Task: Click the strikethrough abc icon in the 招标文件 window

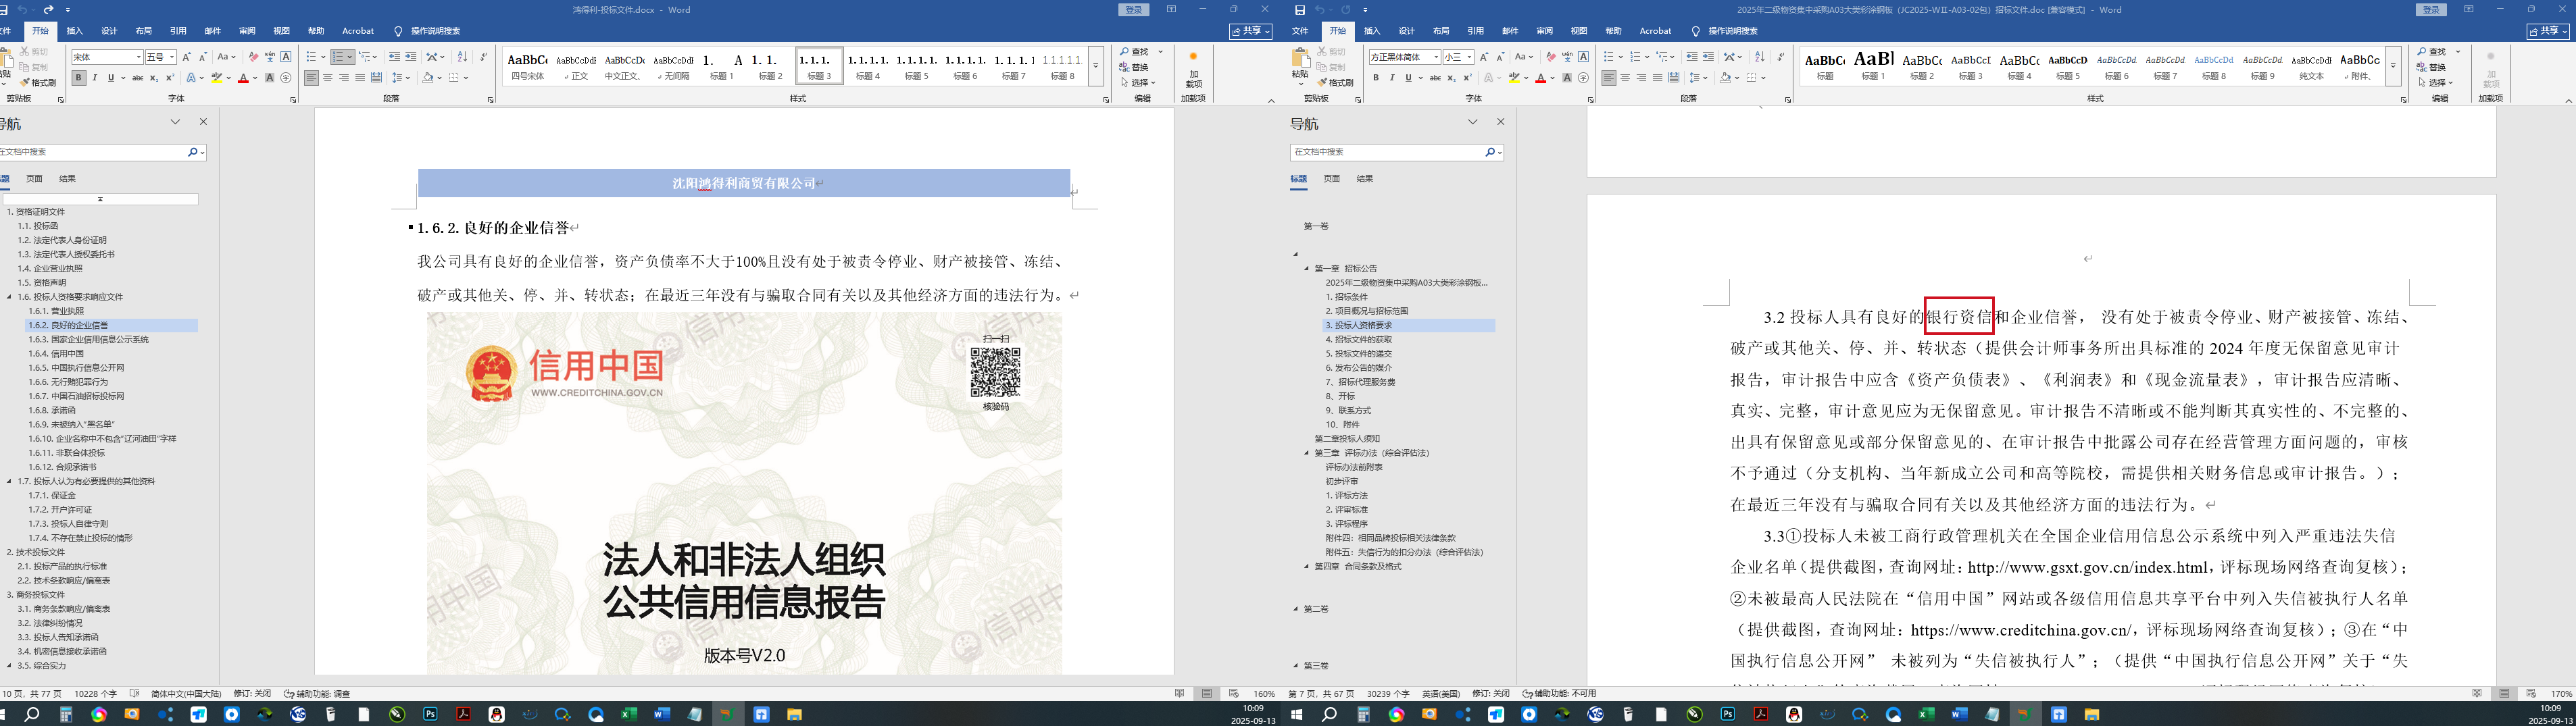Action: tap(1435, 78)
